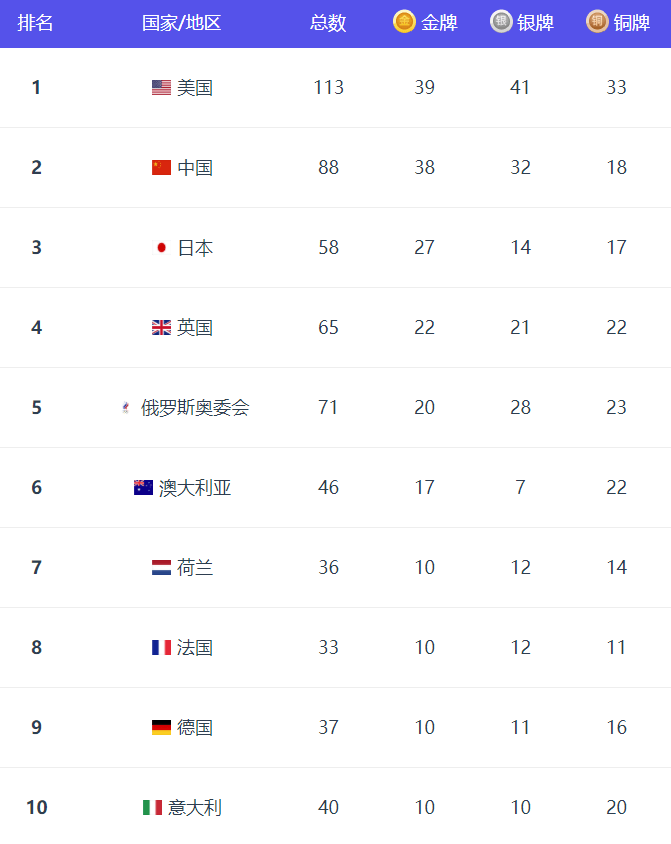Click the 国家/地区 column header
This screenshot has height=844, width=671.
pyautogui.click(x=181, y=23)
